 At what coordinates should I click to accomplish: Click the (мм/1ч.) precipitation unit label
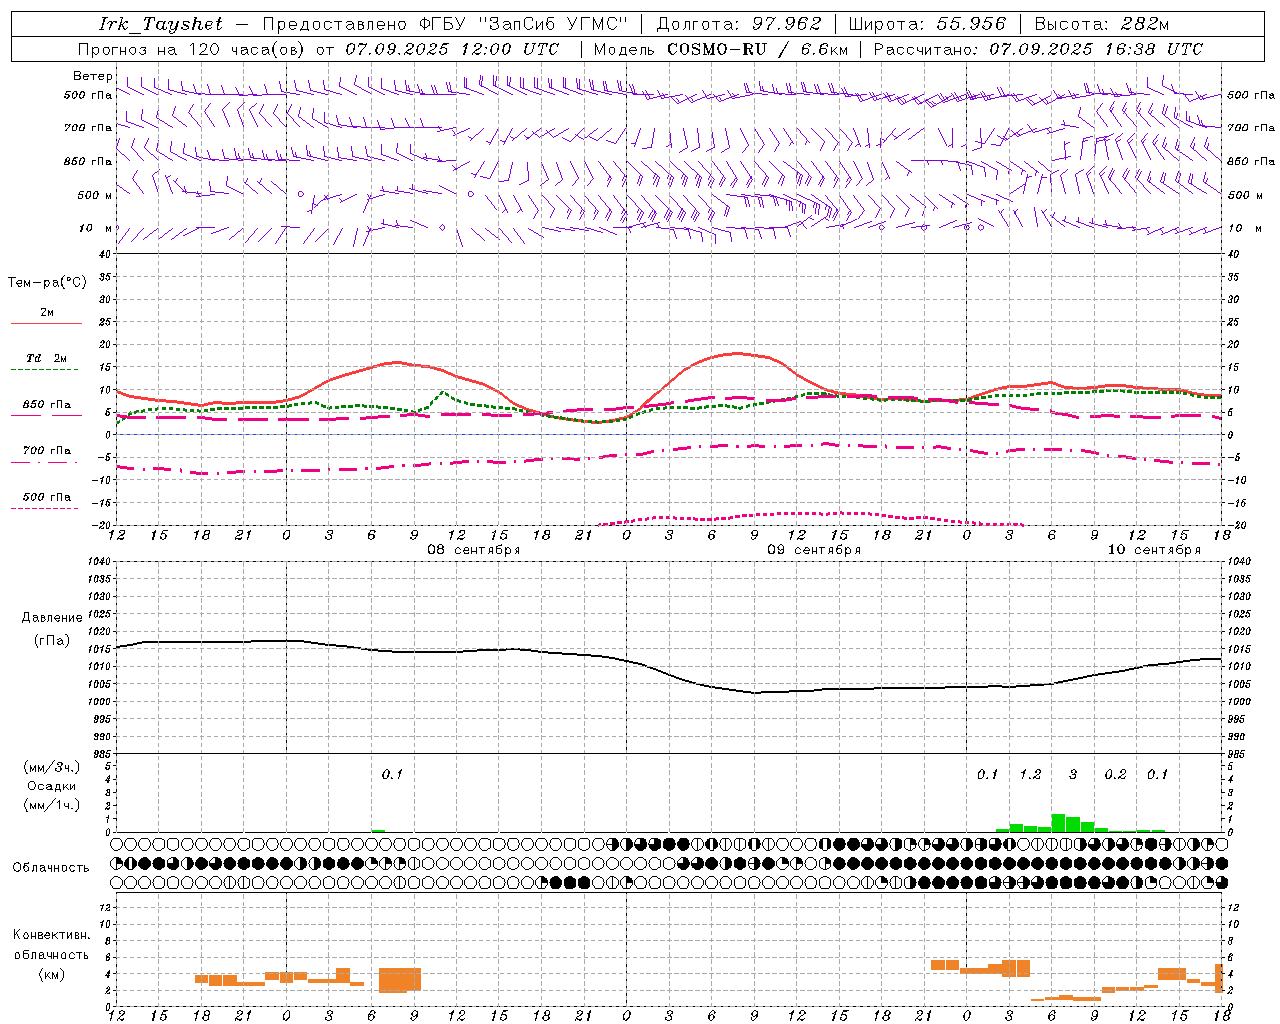(52, 805)
